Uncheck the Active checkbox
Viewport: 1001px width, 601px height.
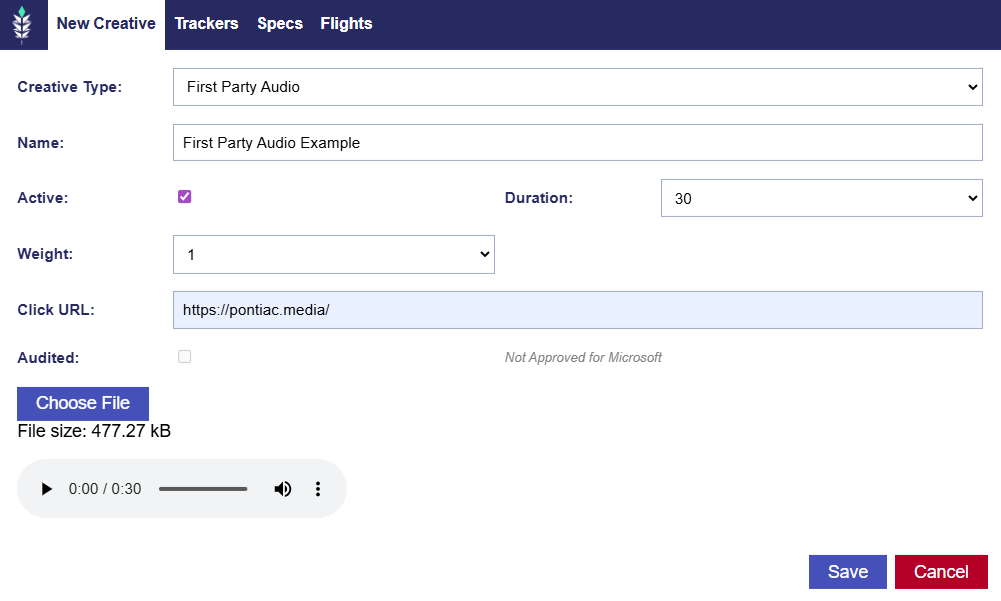185,197
